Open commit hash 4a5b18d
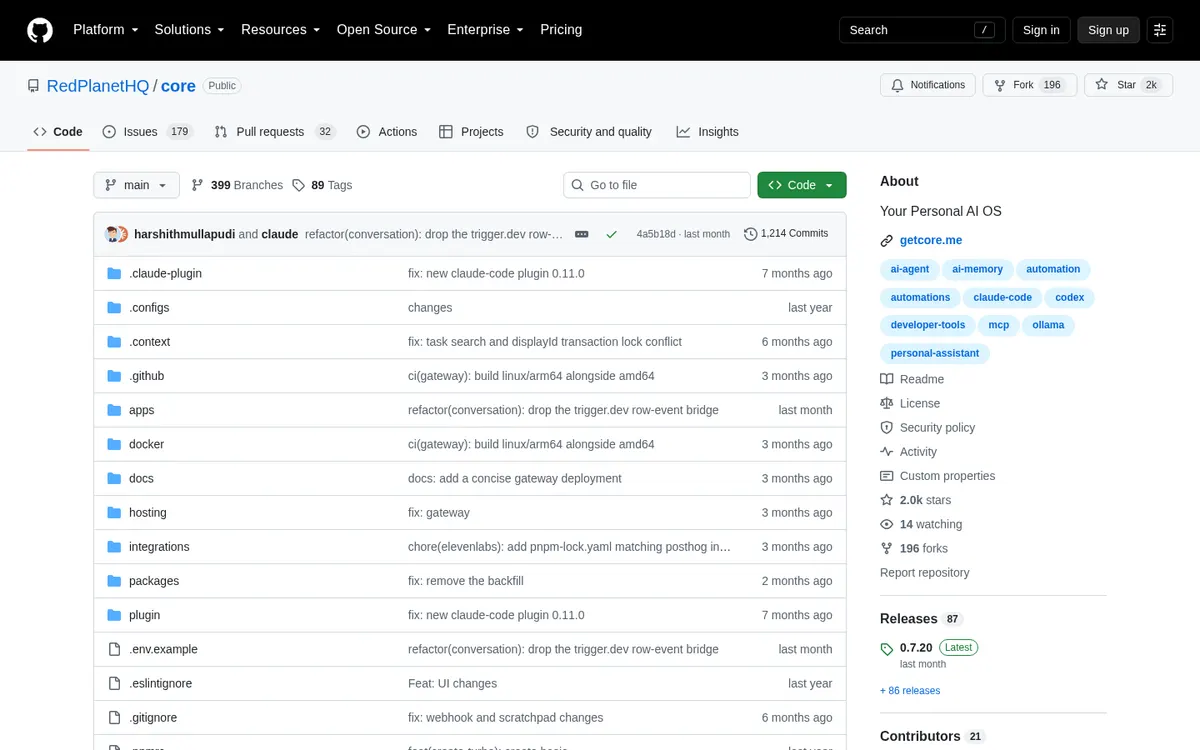The height and width of the screenshot is (750, 1200). pos(656,234)
